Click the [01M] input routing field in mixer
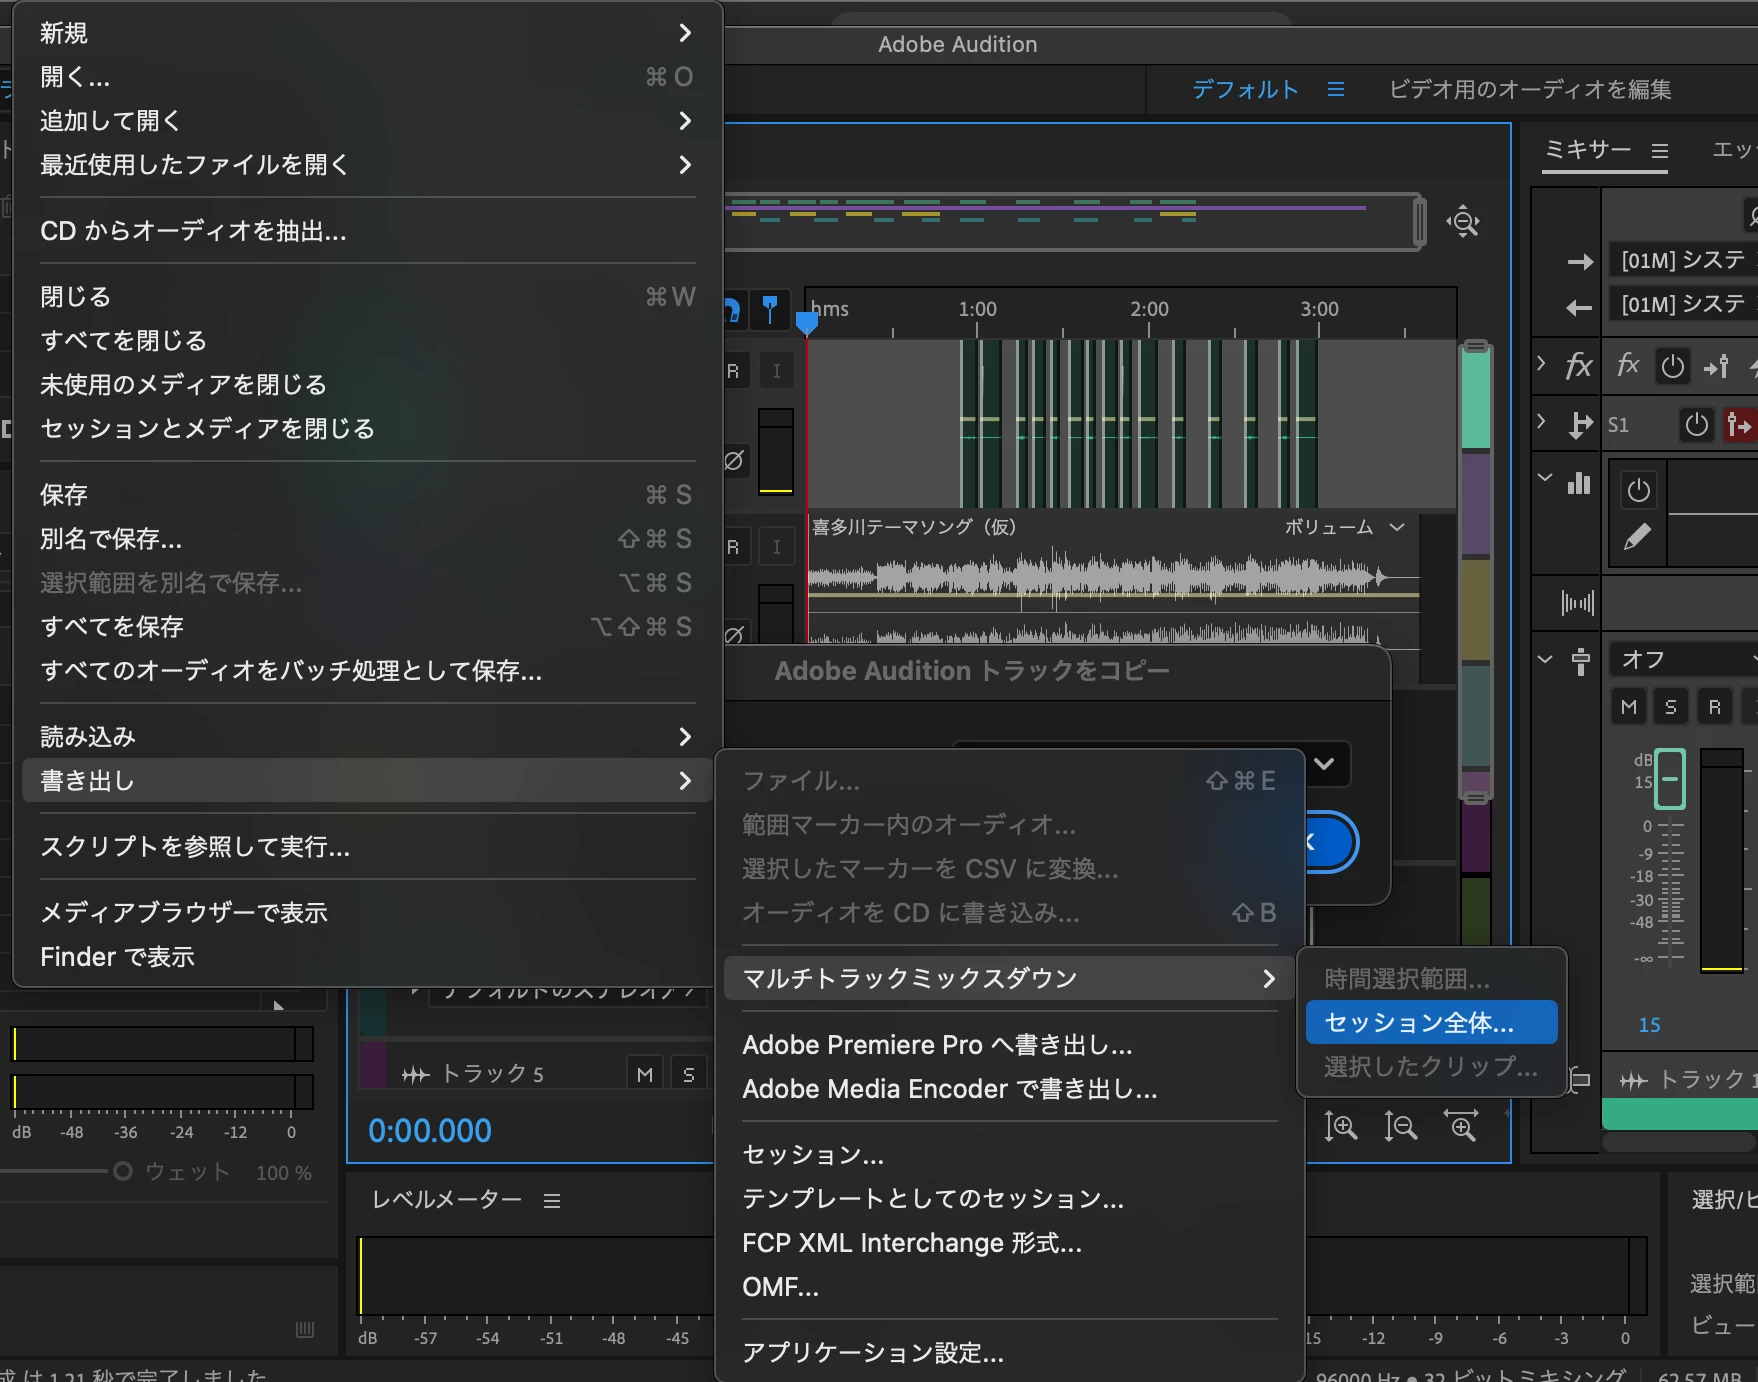Image resolution: width=1758 pixels, height=1382 pixels. tap(1683, 261)
